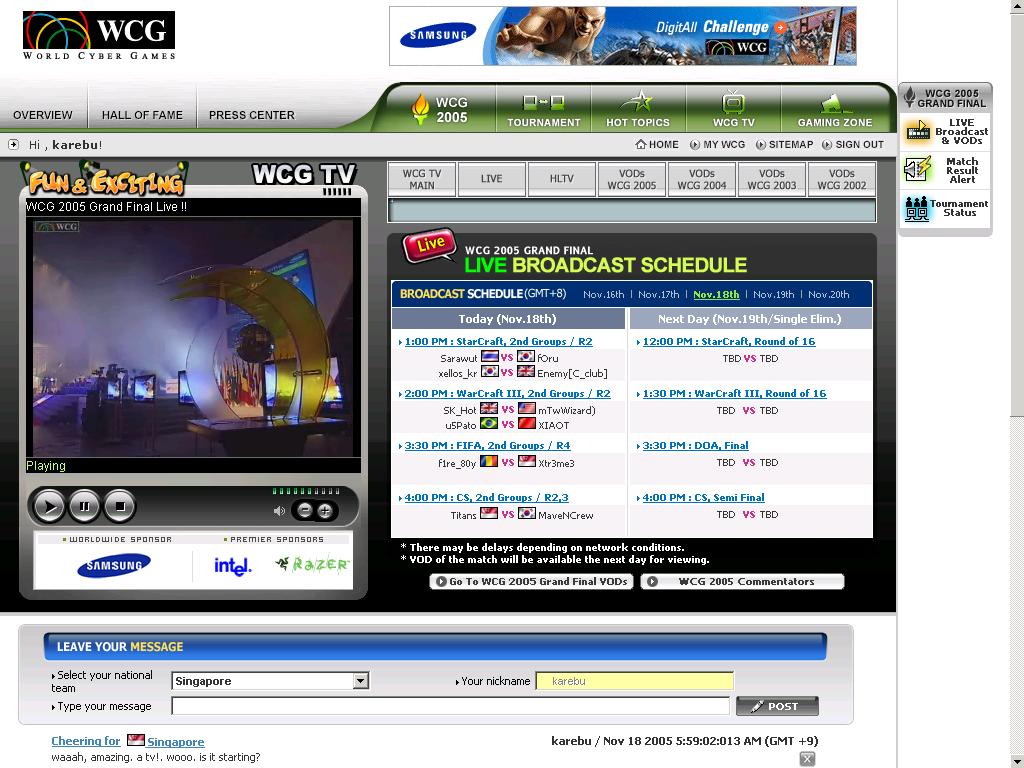Open VODs WCG 2003 tab
This screenshot has height=768, width=1024.
point(771,180)
